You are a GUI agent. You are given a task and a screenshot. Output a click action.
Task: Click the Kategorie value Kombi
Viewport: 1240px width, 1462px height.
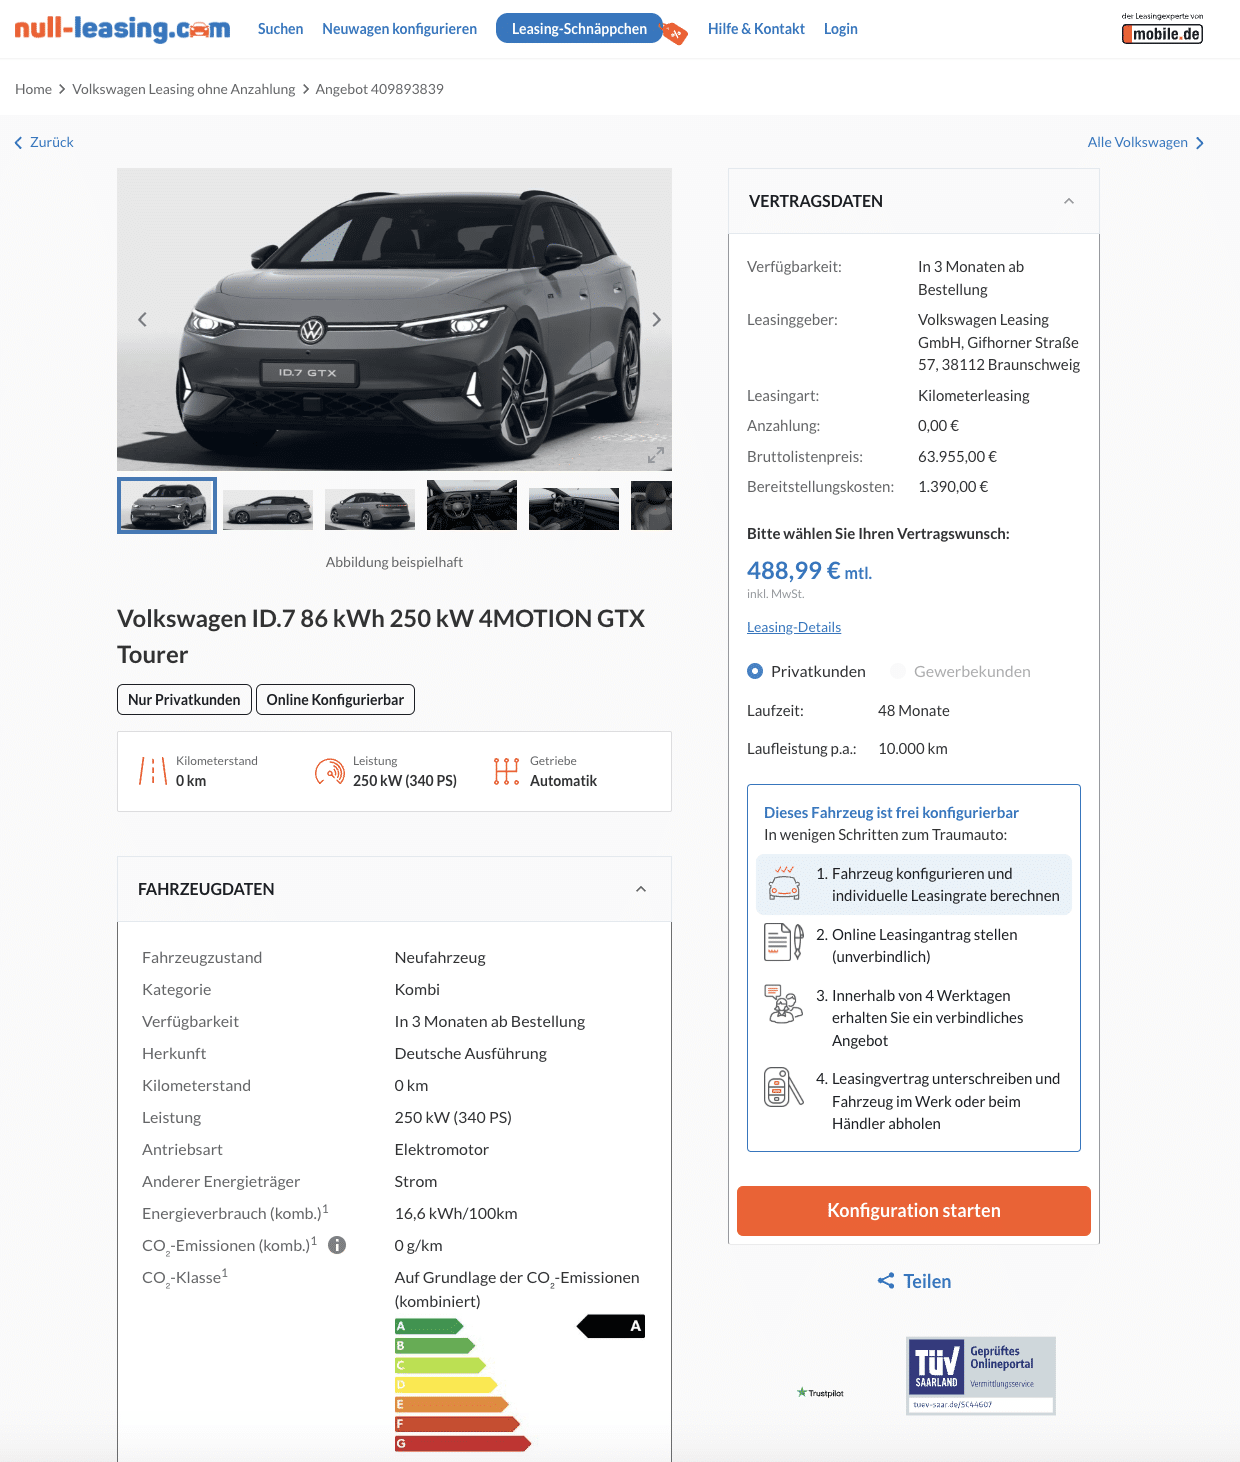click(x=417, y=989)
